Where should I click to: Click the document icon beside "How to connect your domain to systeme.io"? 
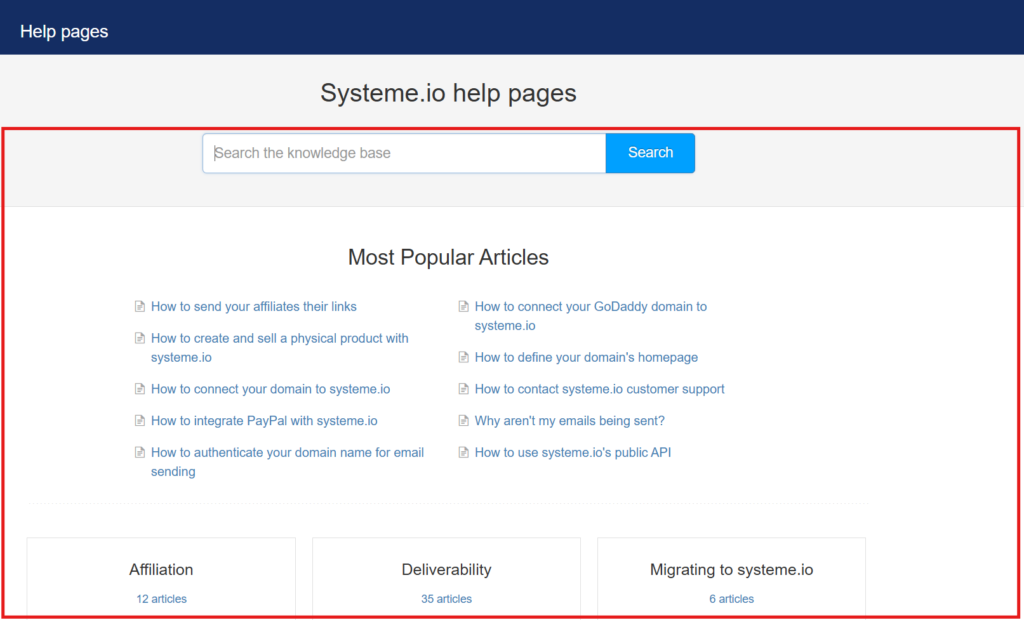coord(139,389)
